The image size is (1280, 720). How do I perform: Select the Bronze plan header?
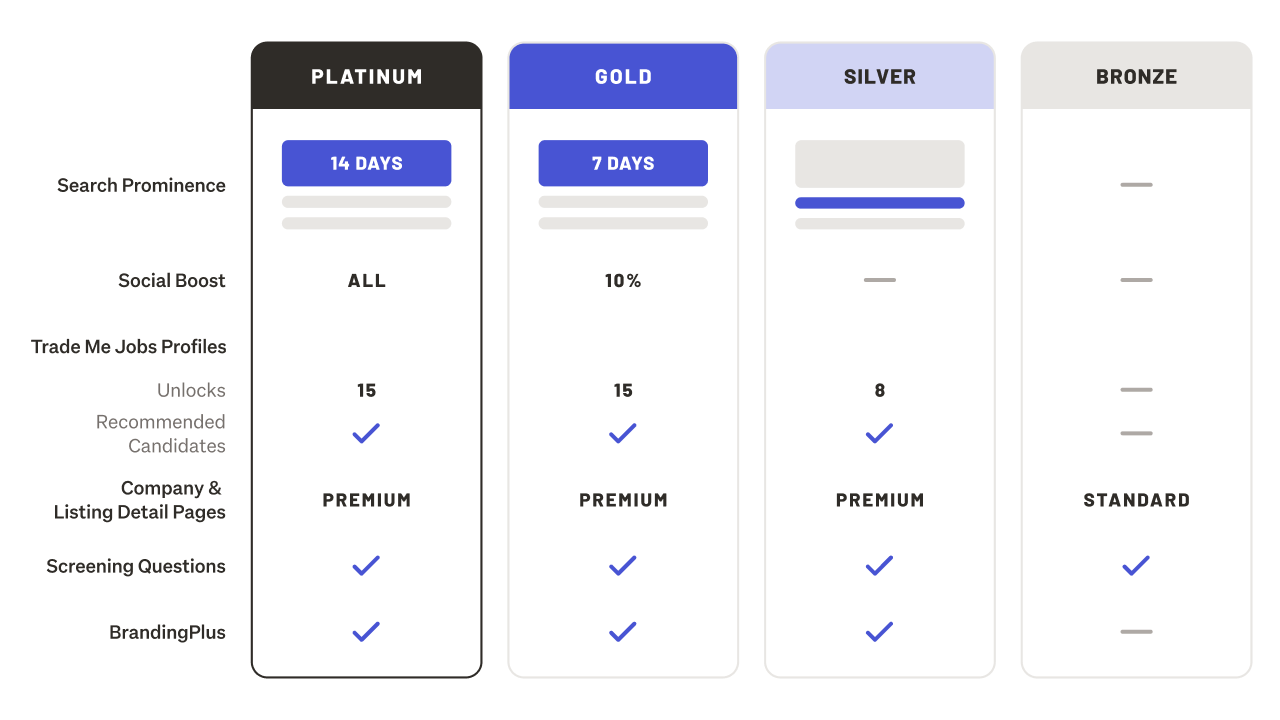pyautogui.click(x=1136, y=76)
